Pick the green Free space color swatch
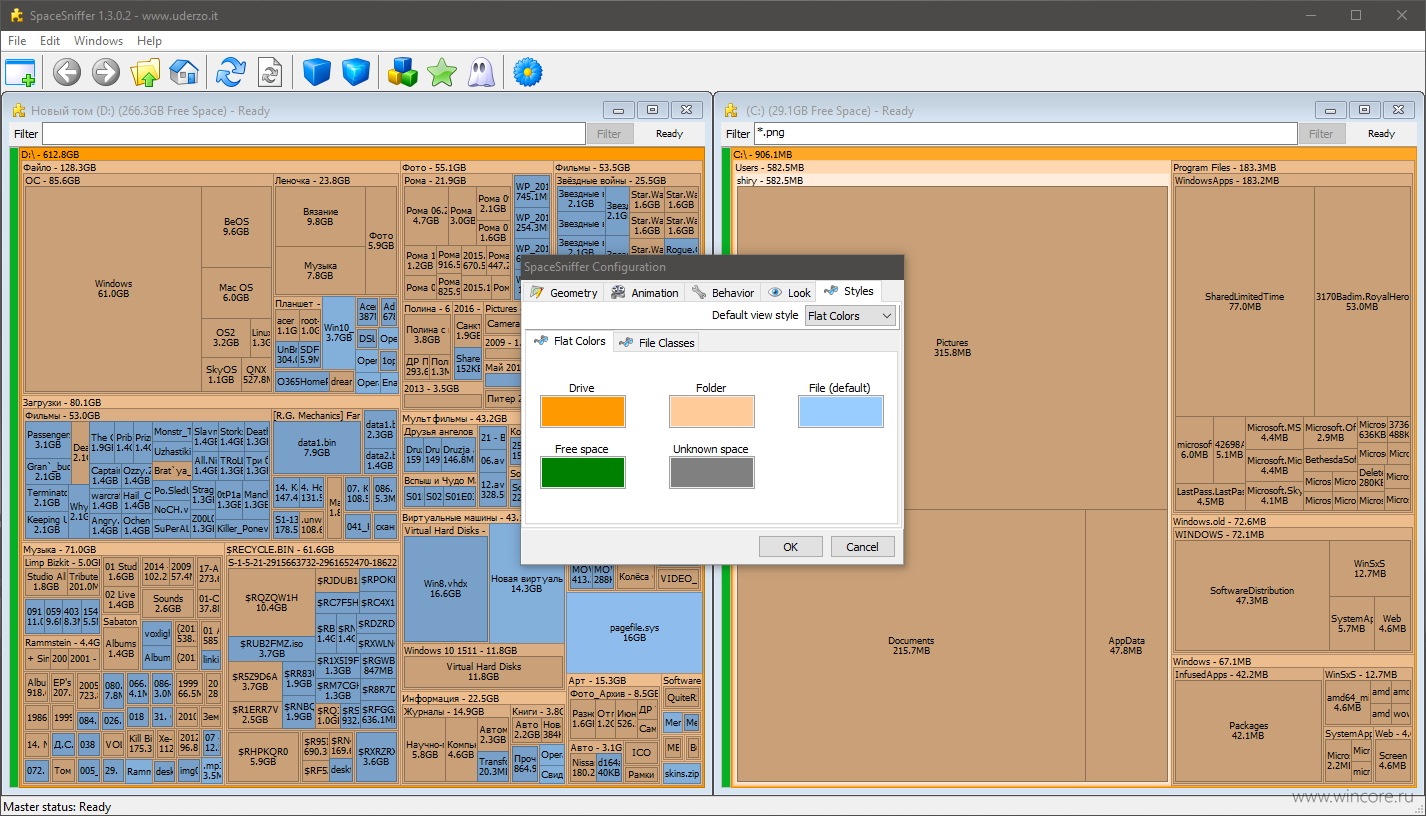 pos(582,472)
